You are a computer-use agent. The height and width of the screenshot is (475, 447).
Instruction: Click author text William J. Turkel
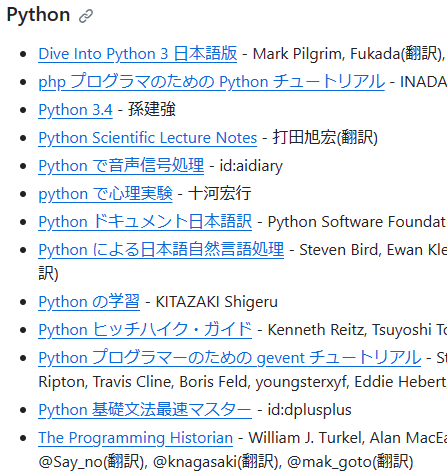pyautogui.click(x=306, y=438)
